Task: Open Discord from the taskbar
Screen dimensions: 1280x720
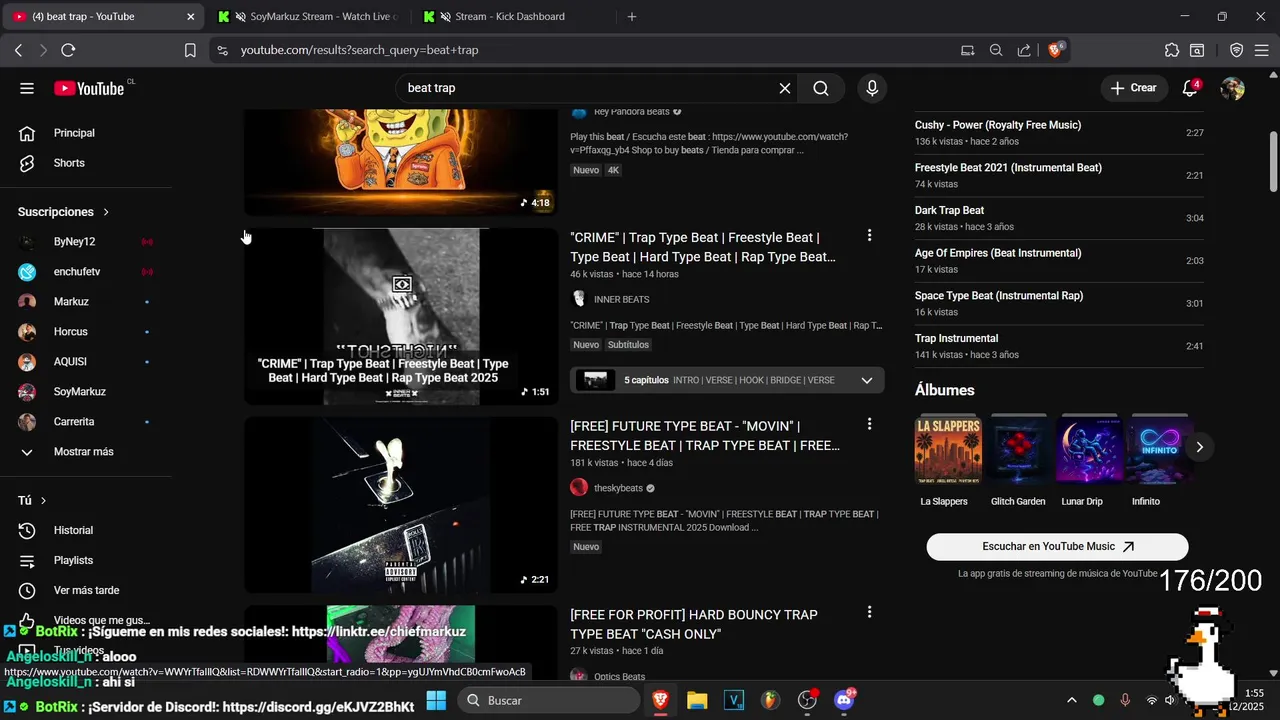Action: (844, 700)
